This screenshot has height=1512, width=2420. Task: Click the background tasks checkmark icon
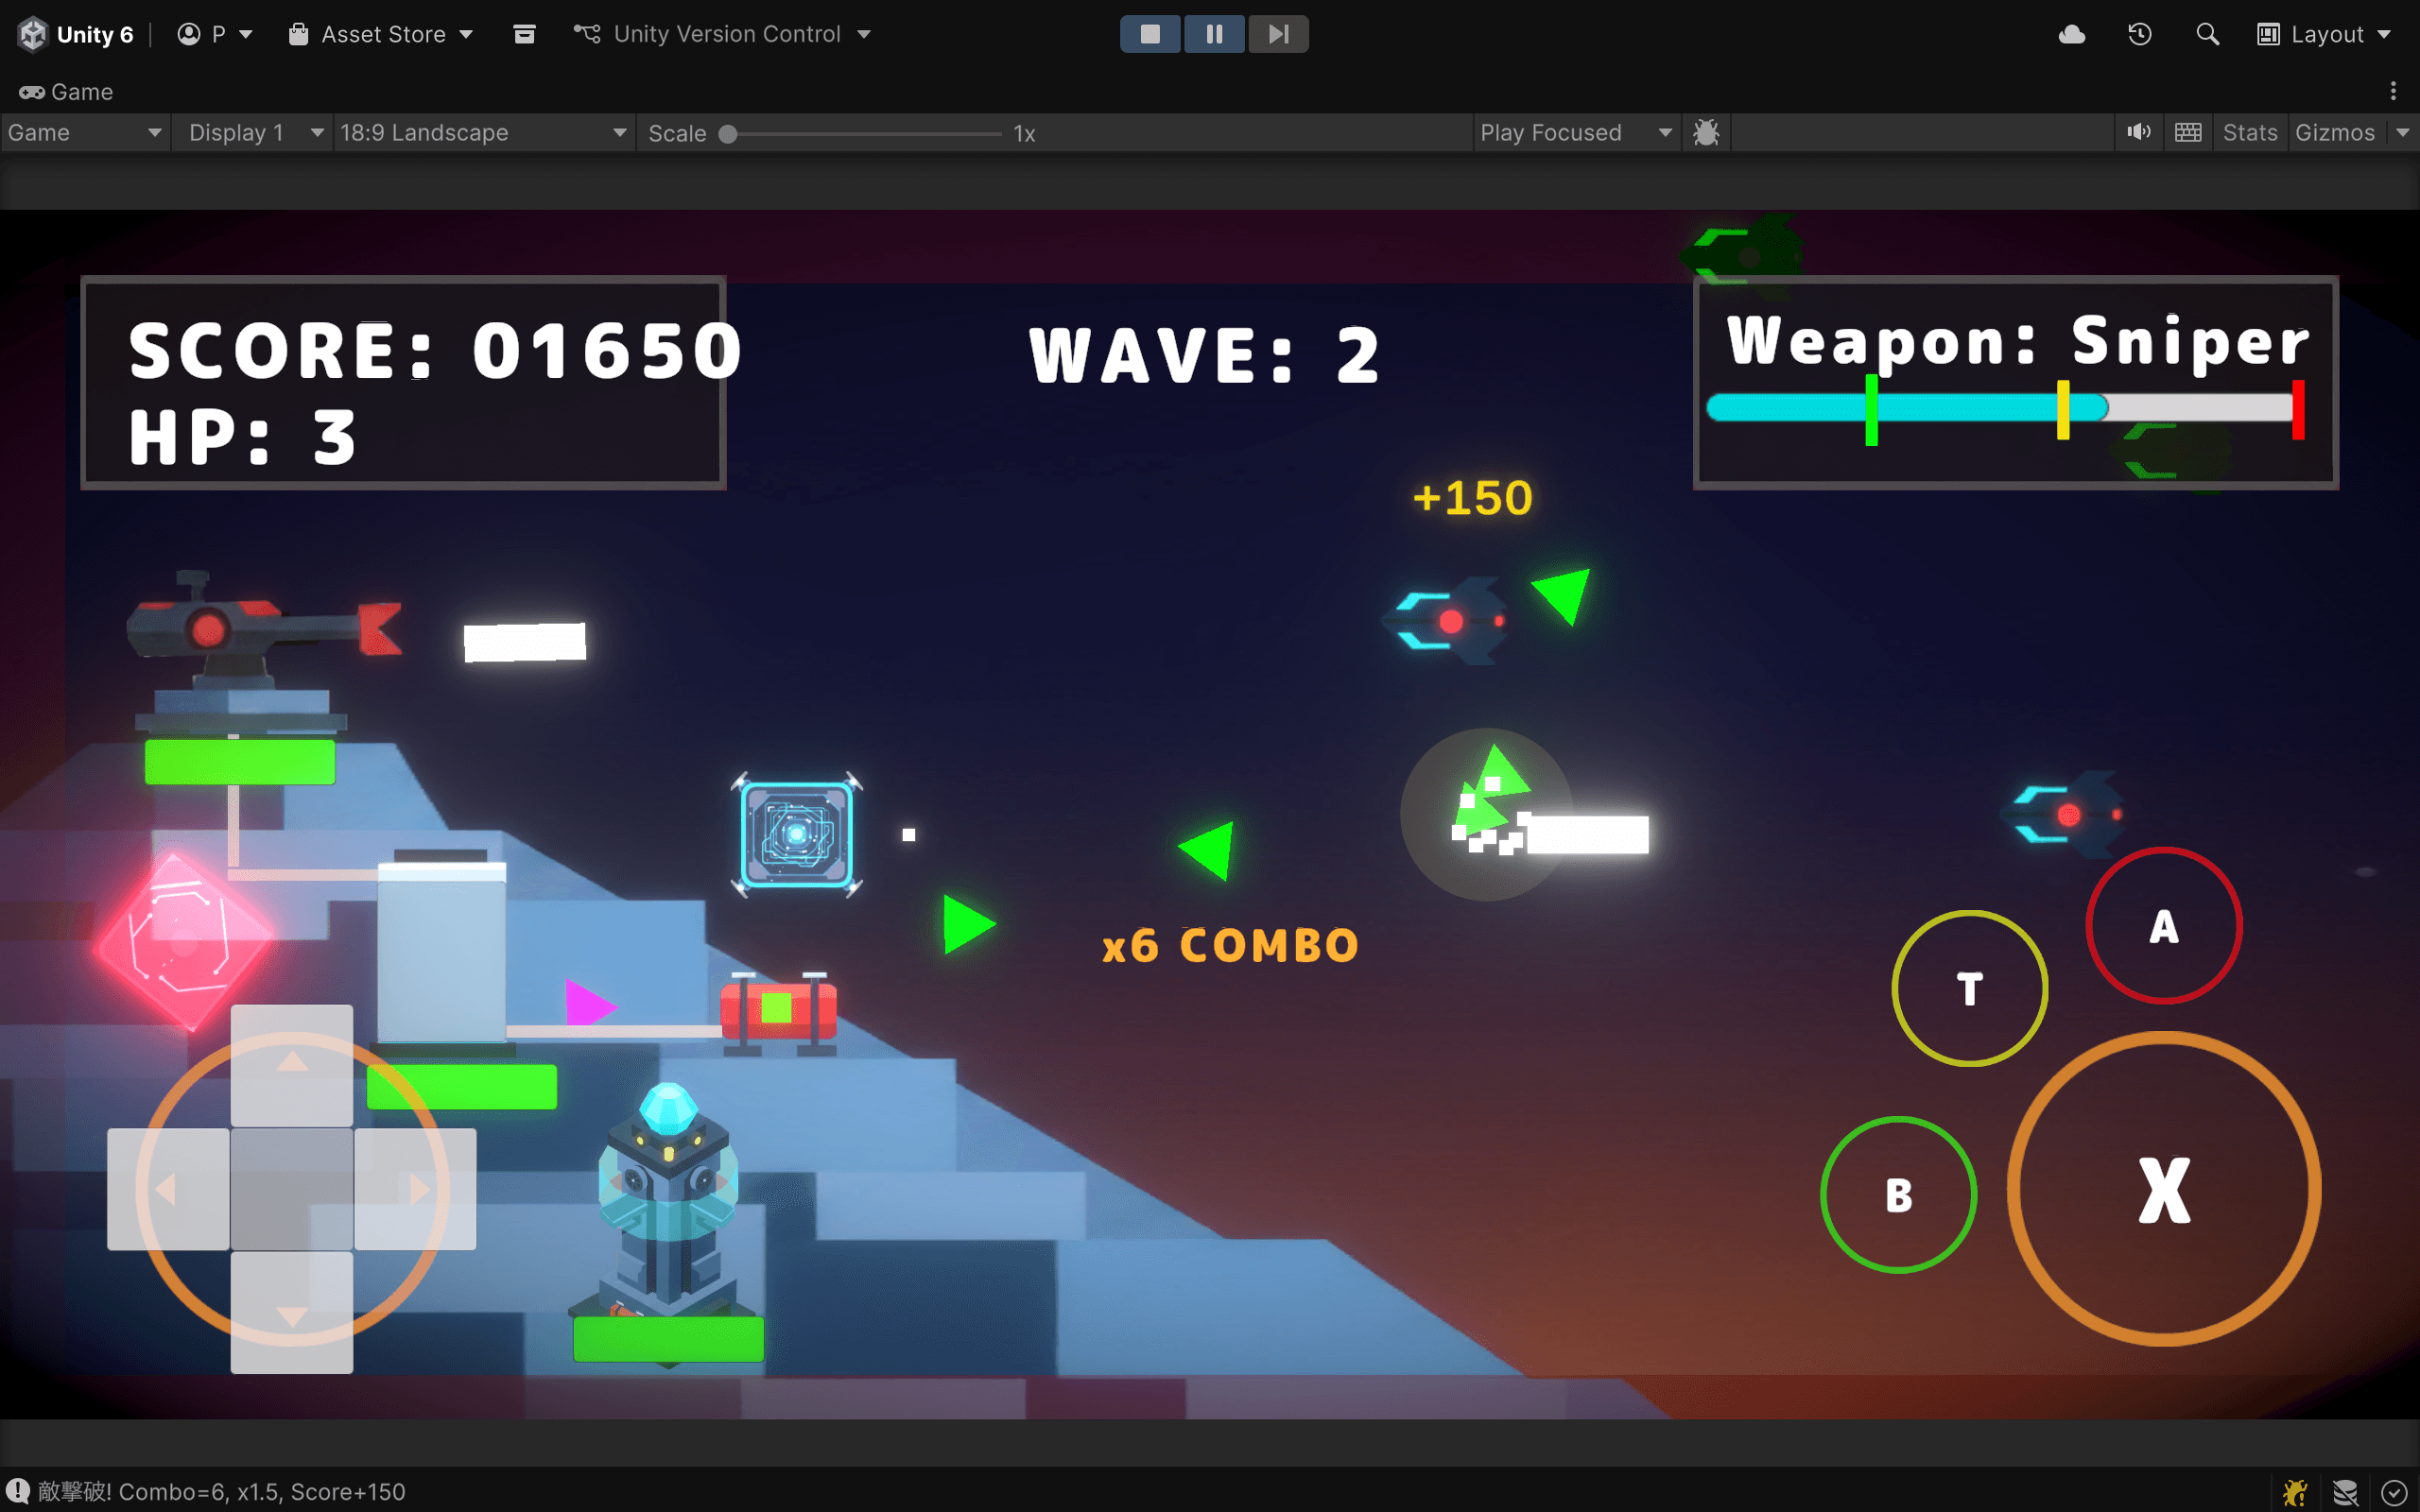(2393, 1493)
